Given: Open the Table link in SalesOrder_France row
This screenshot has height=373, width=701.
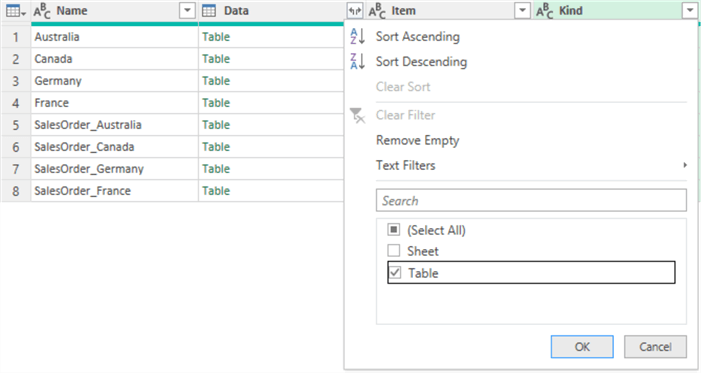Looking at the screenshot, I should [x=216, y=191].
